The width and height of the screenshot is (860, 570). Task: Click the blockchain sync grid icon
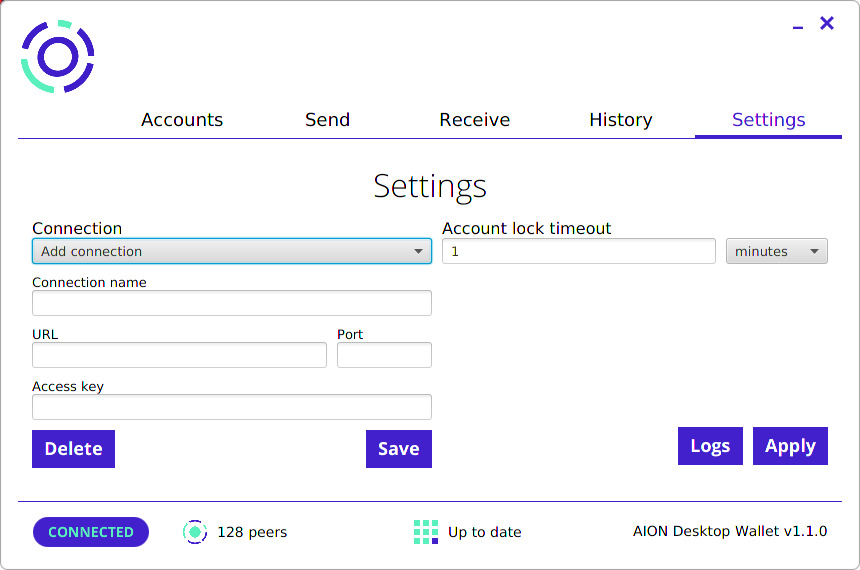pos(426,532)
